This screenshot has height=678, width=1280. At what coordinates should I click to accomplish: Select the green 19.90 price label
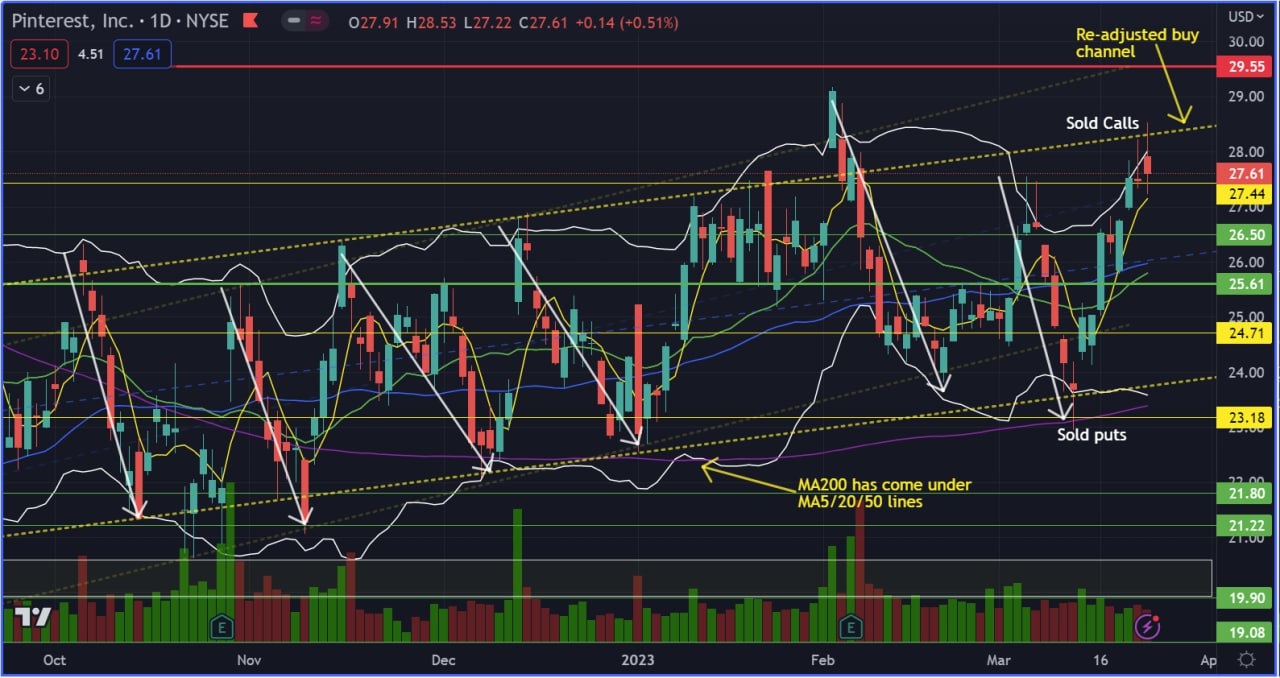coord(1243,598)
